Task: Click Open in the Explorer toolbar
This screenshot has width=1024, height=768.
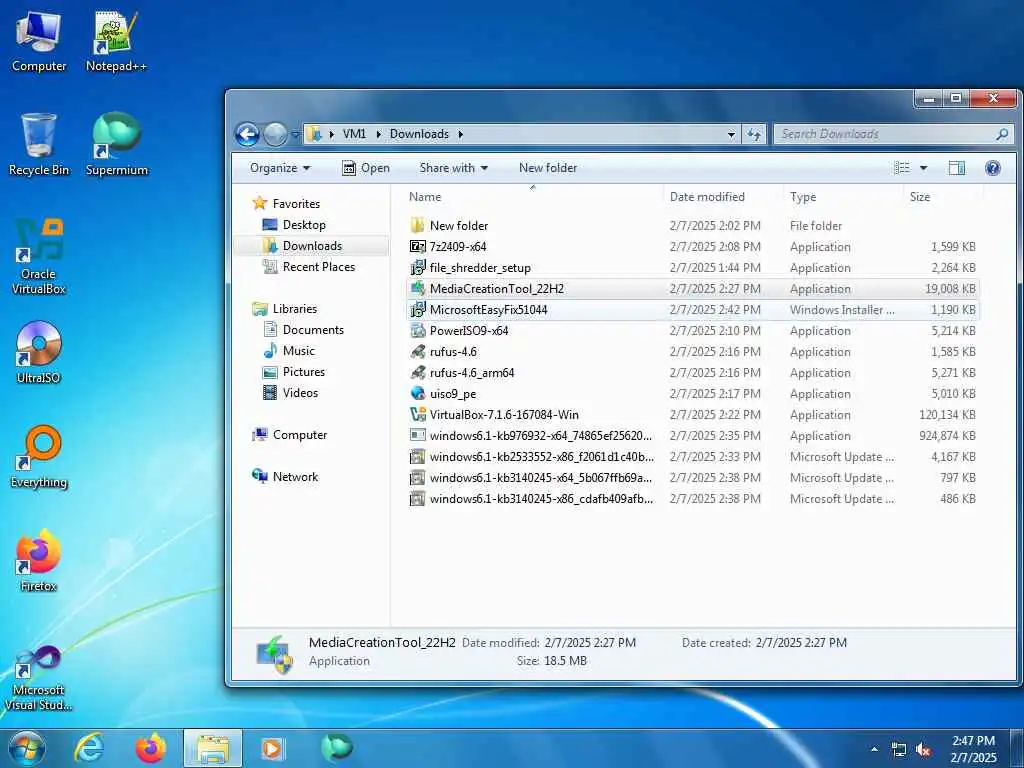Action: coord(366,168)
